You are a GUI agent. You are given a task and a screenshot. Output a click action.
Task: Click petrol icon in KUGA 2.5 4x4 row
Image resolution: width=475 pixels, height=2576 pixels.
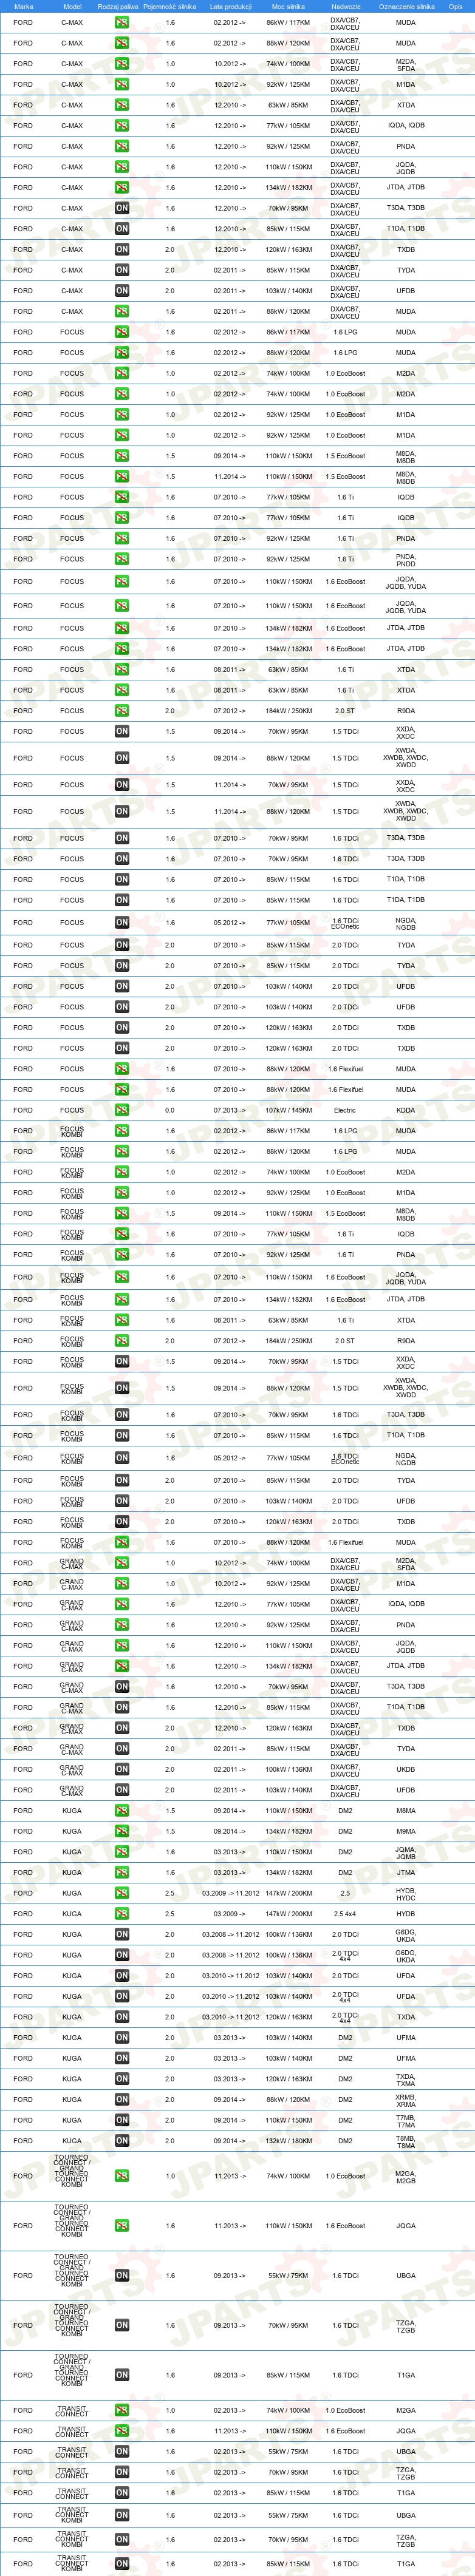[x=121, y=1914]
